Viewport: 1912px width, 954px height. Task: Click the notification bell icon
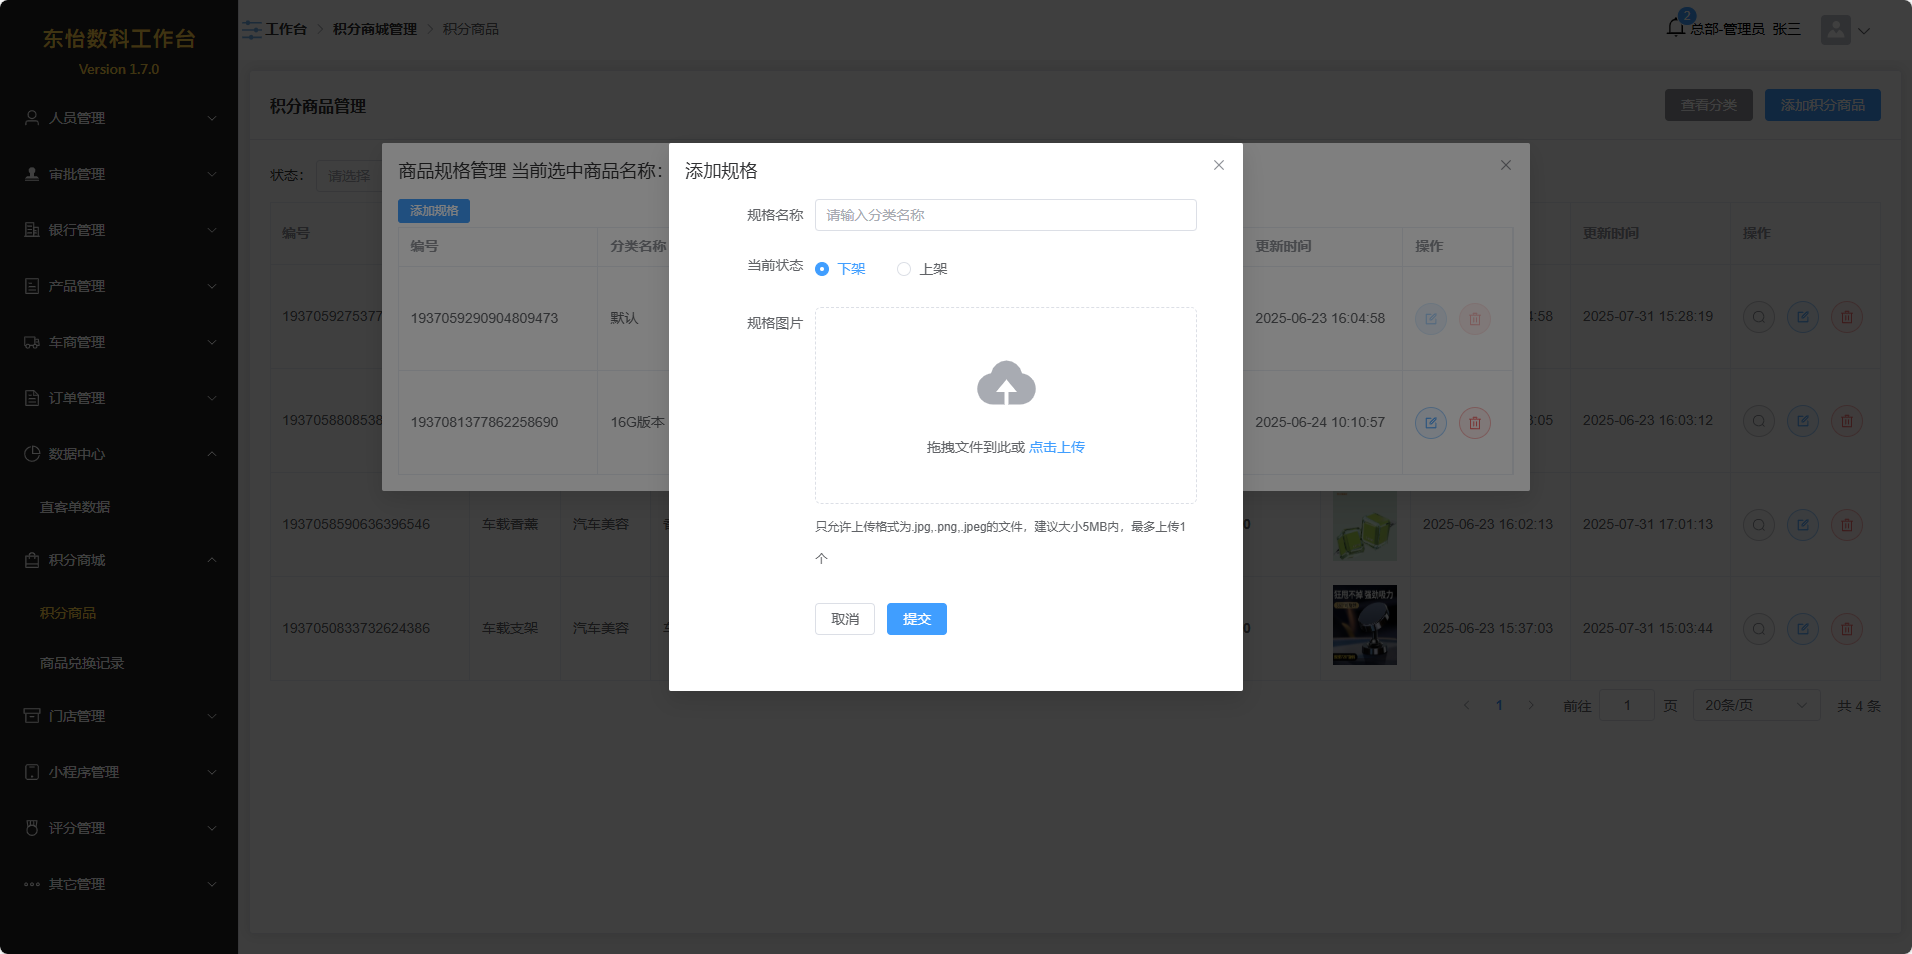pyautogui.click(x=1675, y=27)
